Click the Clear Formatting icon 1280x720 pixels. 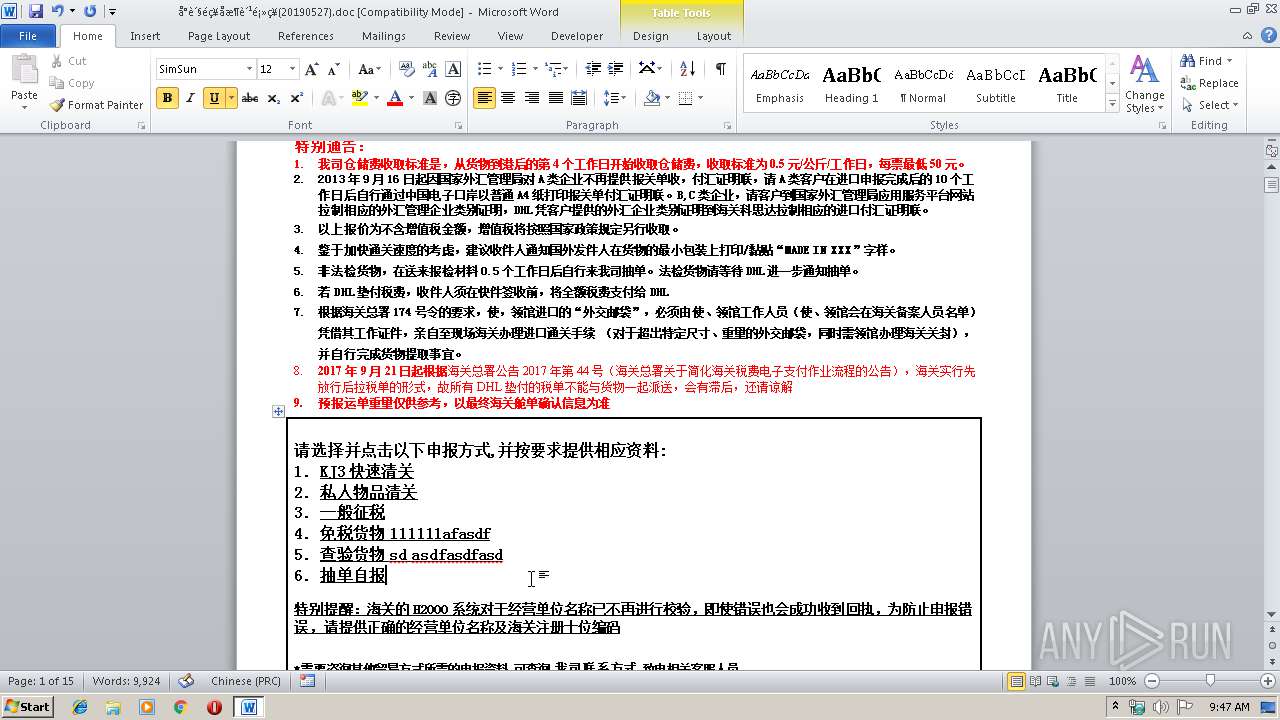coord(407,69)
